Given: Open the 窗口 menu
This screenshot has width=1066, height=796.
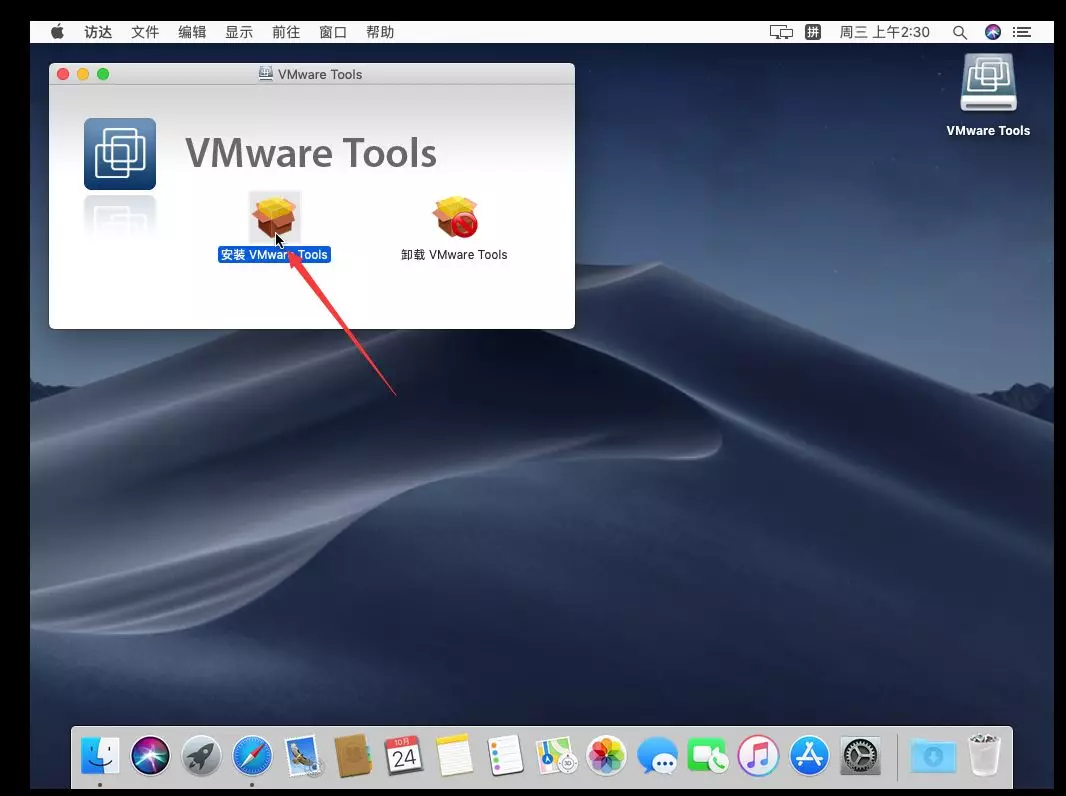Looking at the screenshot, I should point(333,32).
